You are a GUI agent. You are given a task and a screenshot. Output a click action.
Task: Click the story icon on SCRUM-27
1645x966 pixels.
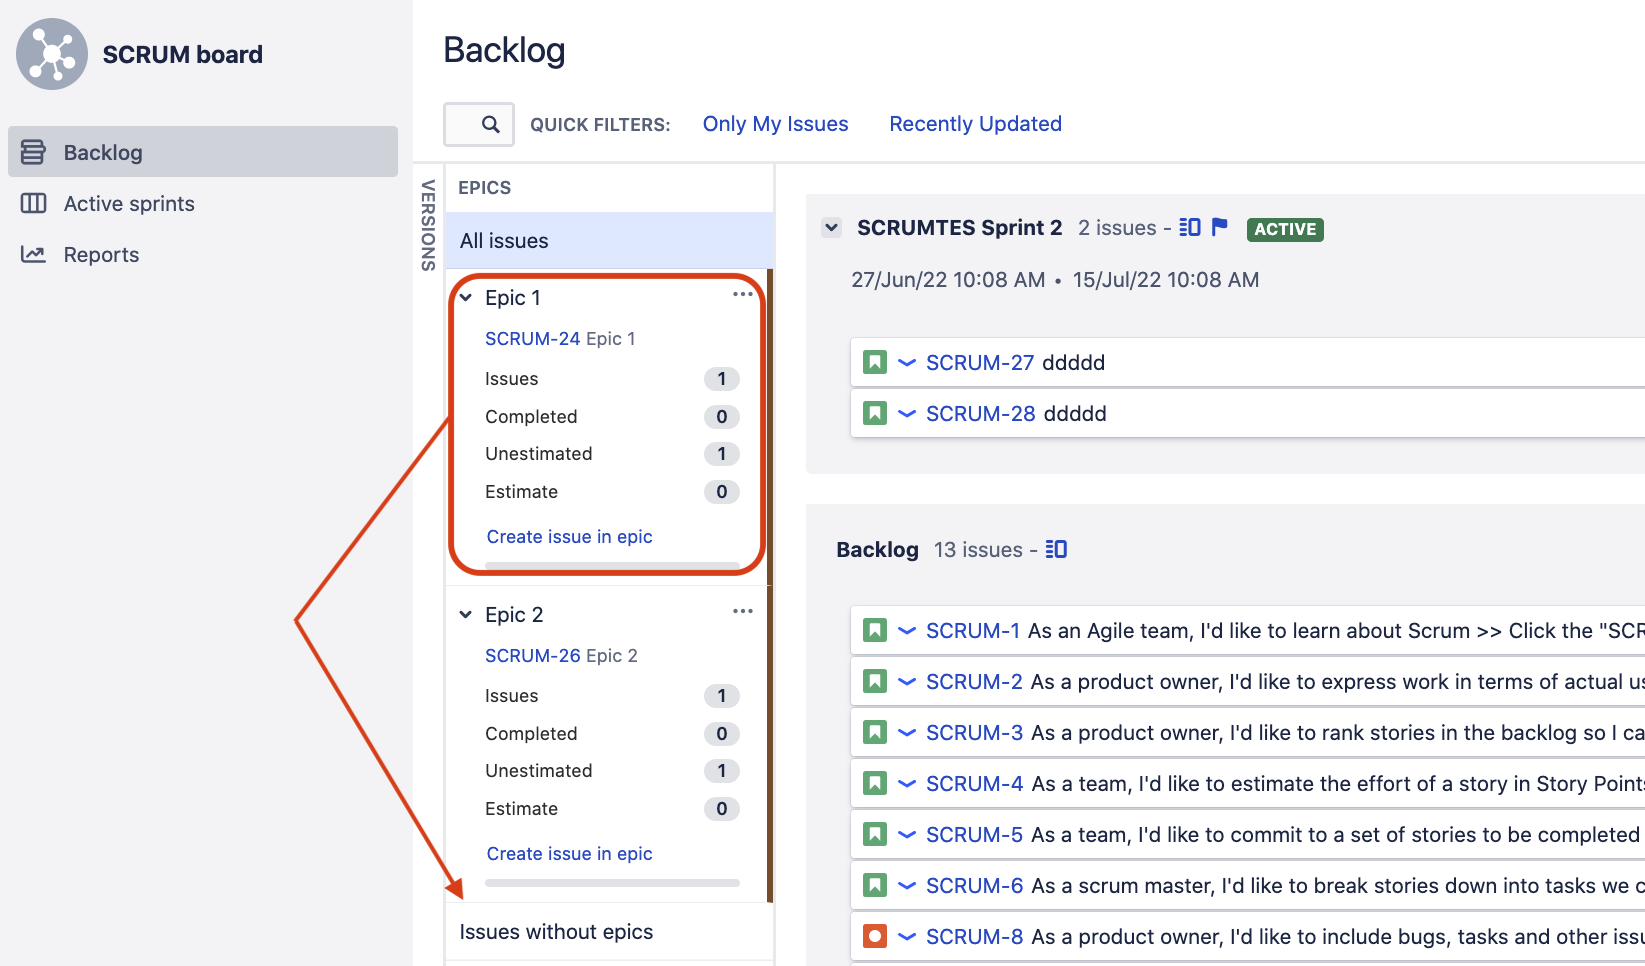[875, 362]
